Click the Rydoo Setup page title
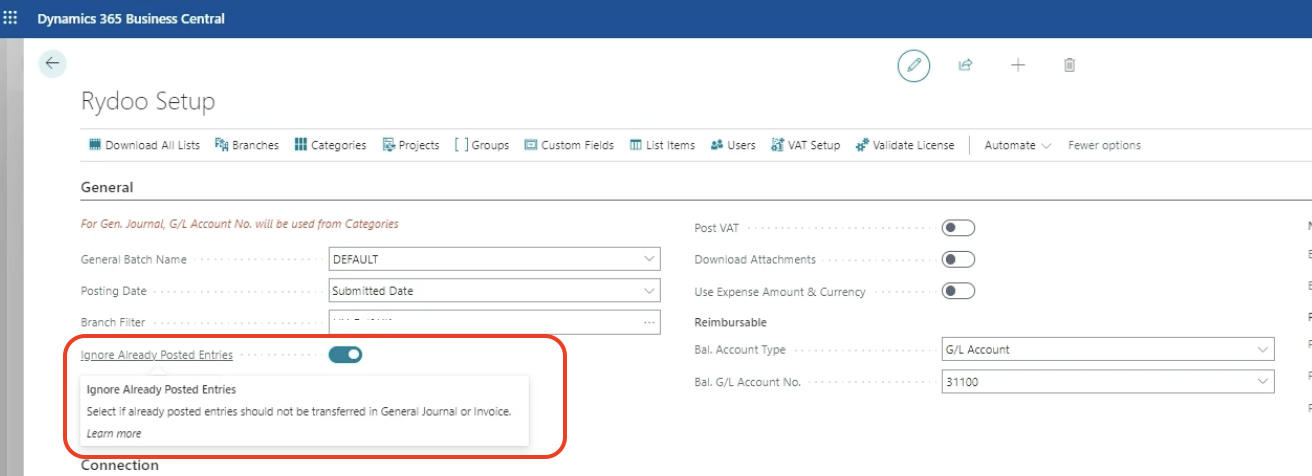1312x476 pixels. (x=147, y=101)
